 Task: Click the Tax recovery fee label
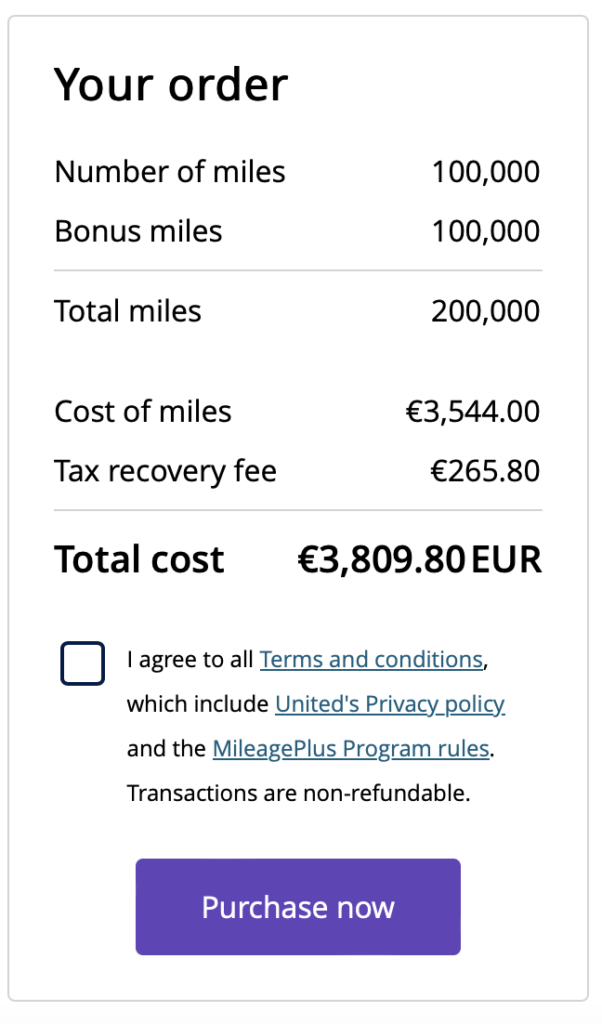coord(165,471)
